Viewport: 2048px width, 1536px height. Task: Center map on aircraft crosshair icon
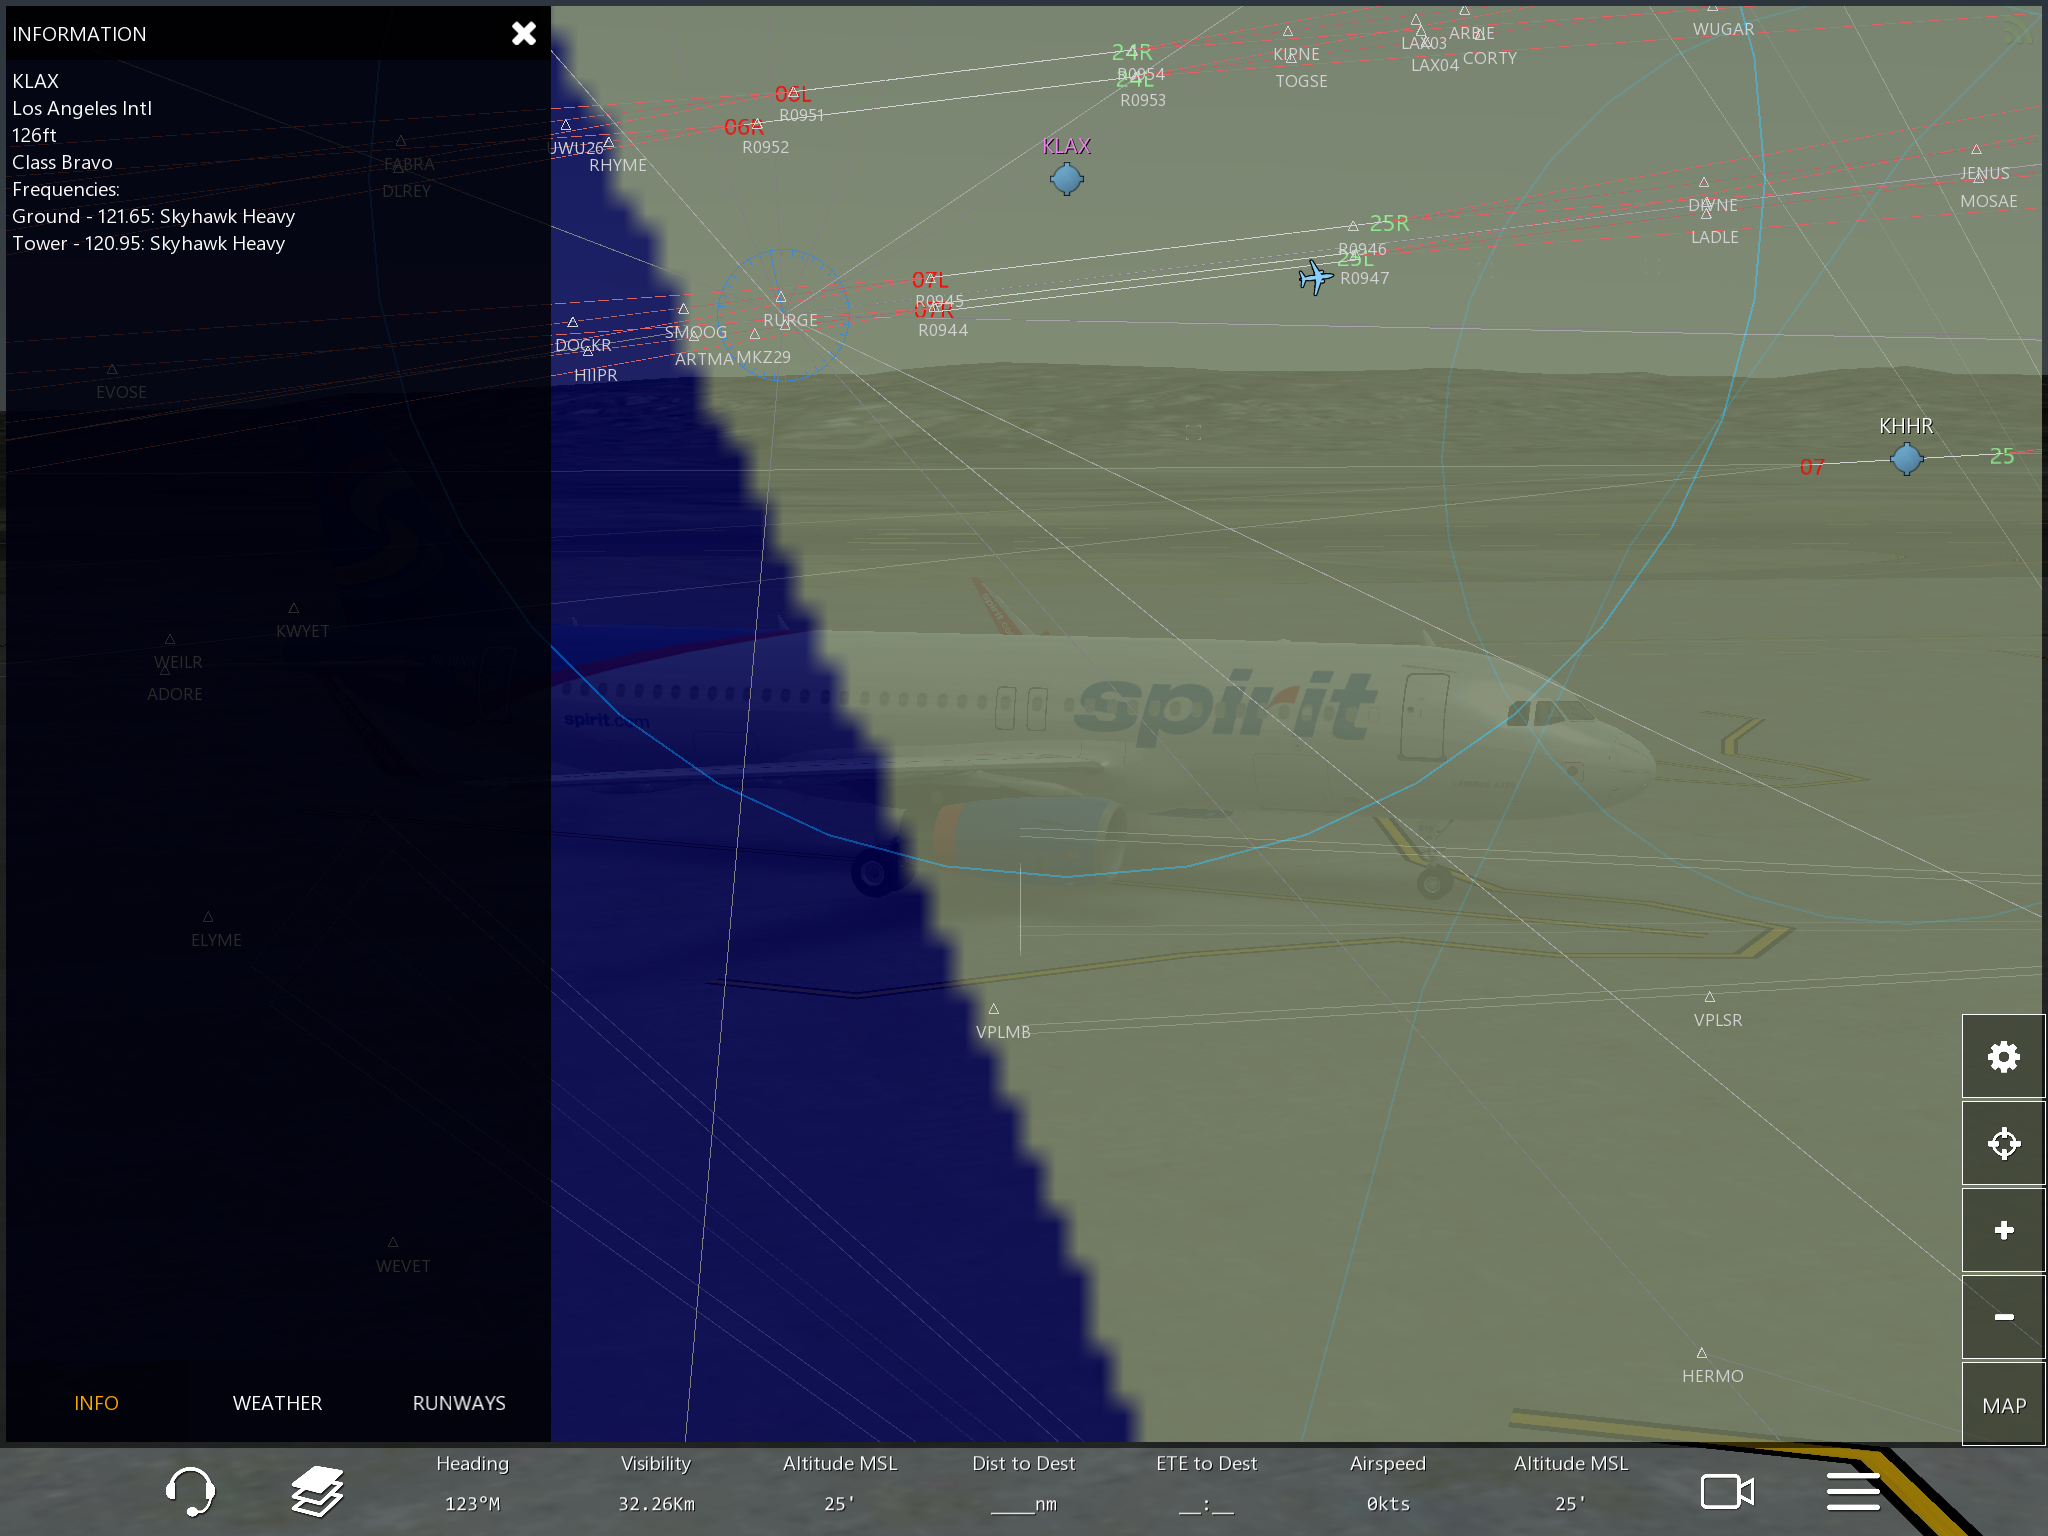pos(2003,1143)
